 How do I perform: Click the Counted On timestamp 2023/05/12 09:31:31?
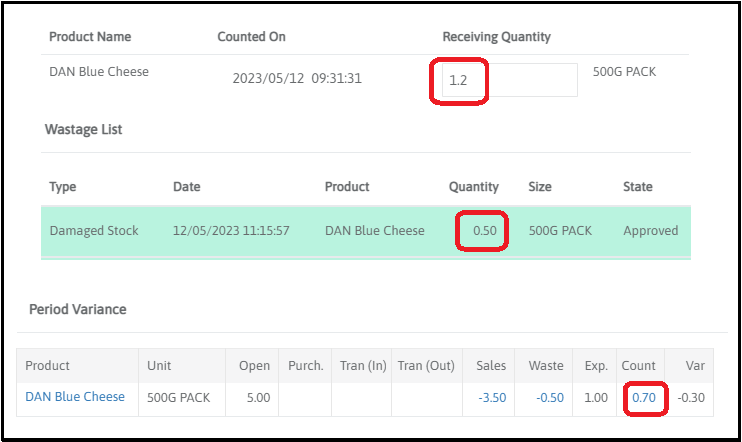[x=297, y=78]
